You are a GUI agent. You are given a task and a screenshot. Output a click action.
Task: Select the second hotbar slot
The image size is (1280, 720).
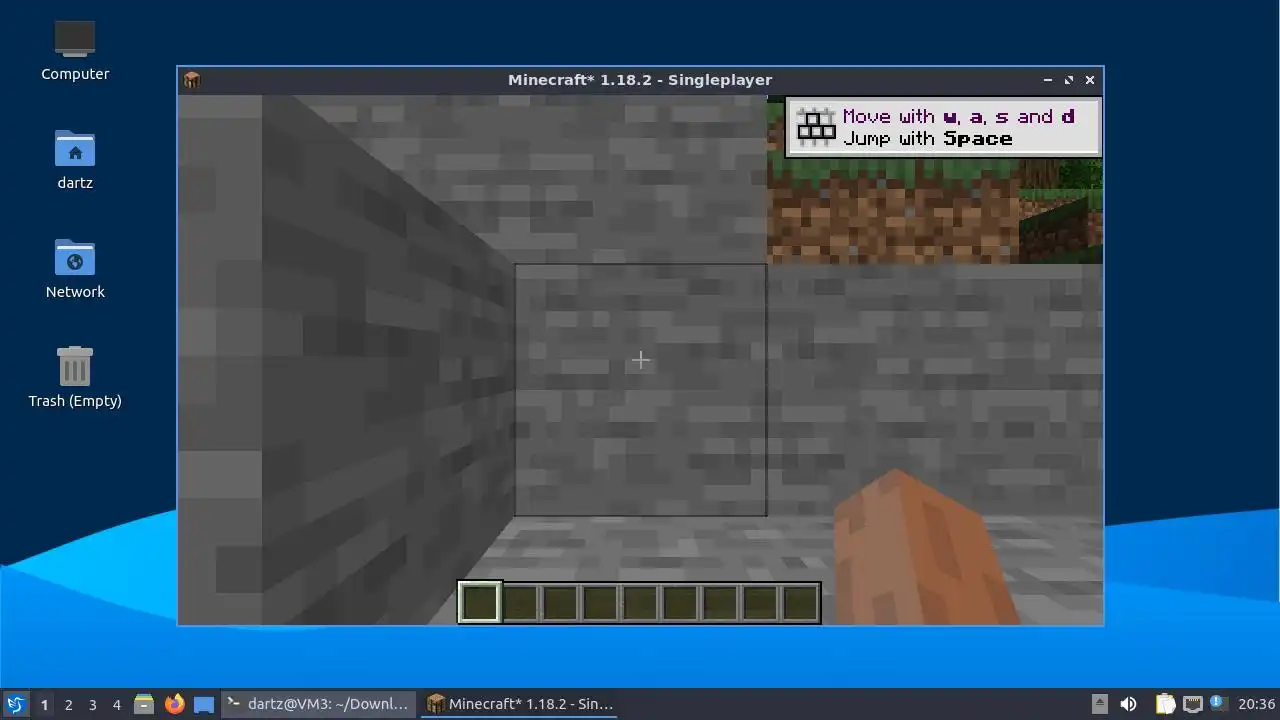[520, 602]
